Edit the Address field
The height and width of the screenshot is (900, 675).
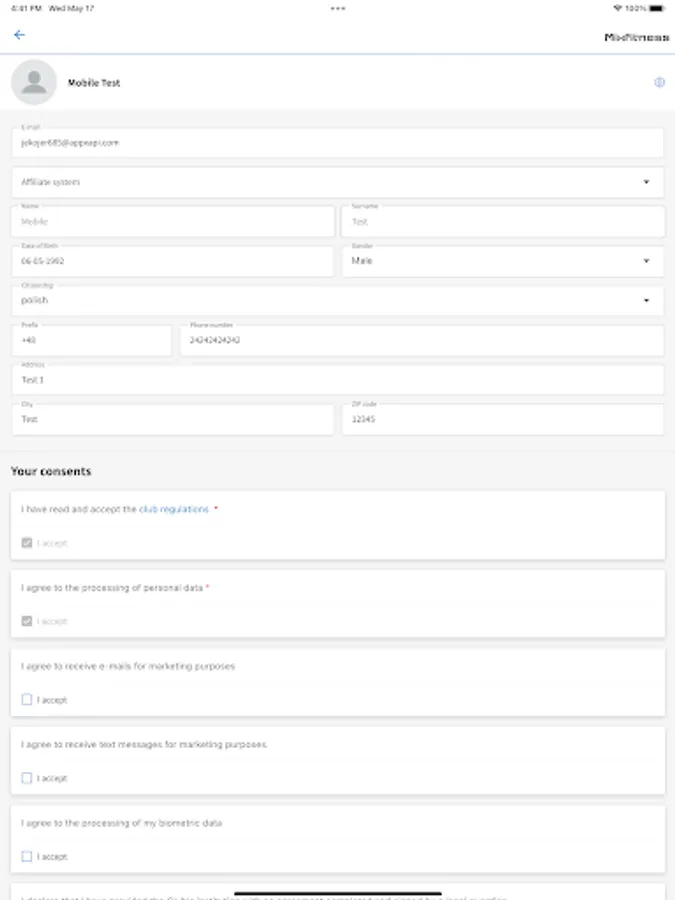point(337,380)
